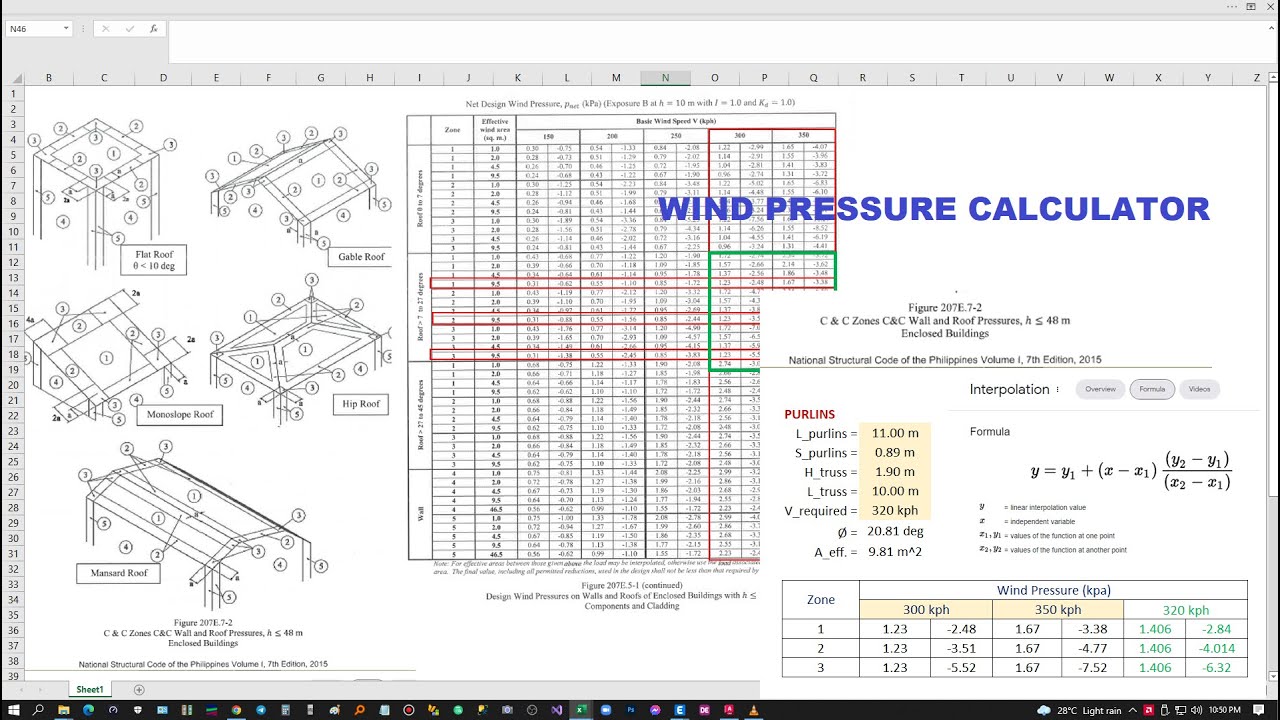Open the Name Box dropdown arrow
The width and height of the screenshot is (1280, 720).
(x=66, y=29)
